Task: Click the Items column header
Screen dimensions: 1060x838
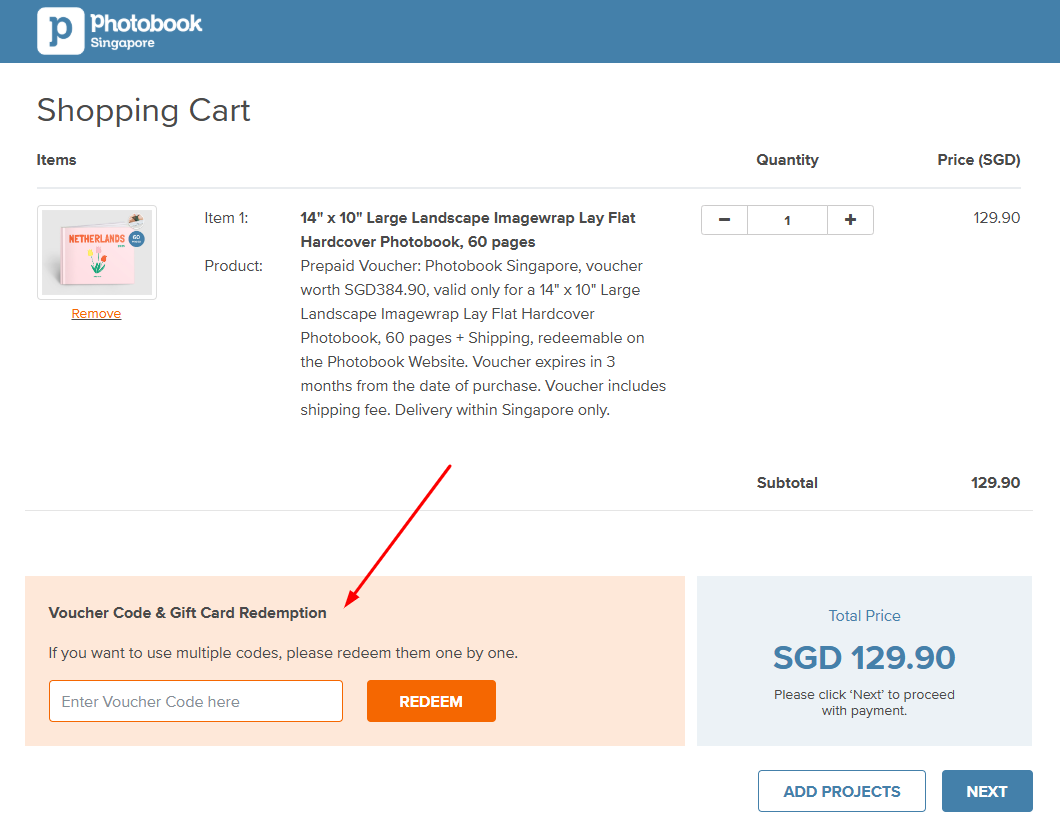Action: [56, 160]
